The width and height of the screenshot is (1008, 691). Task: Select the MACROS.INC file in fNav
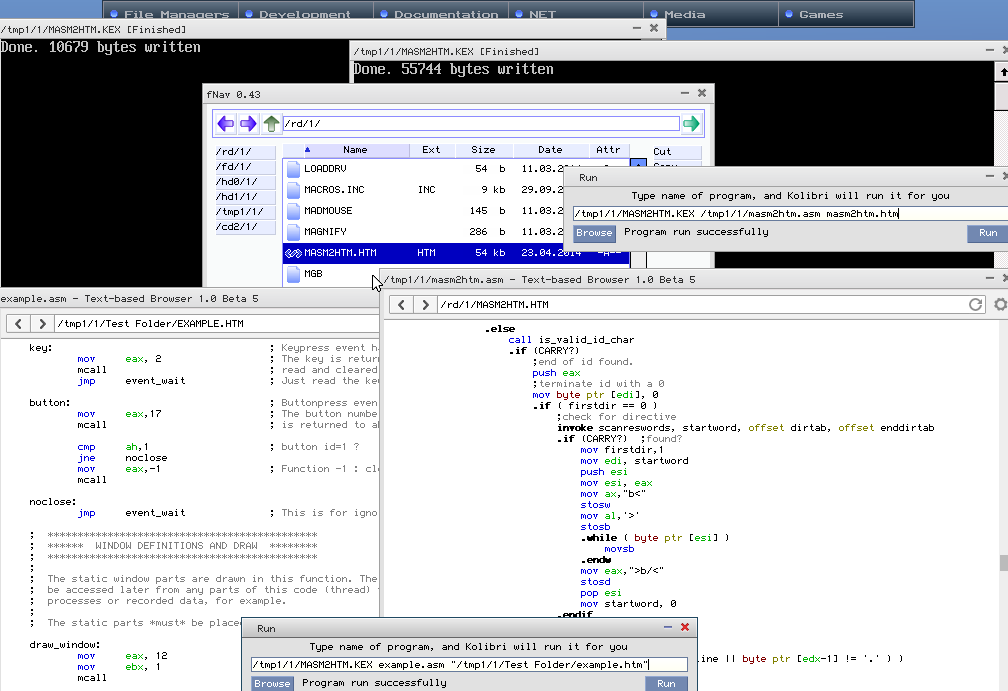click(334, 190)
